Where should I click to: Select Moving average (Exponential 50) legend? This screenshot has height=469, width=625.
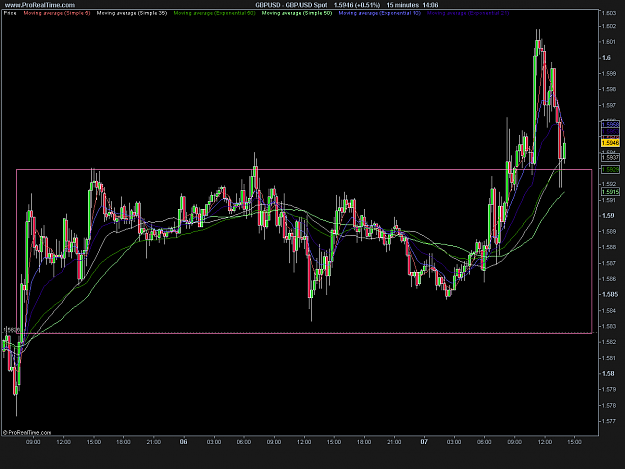coord(214,13)
